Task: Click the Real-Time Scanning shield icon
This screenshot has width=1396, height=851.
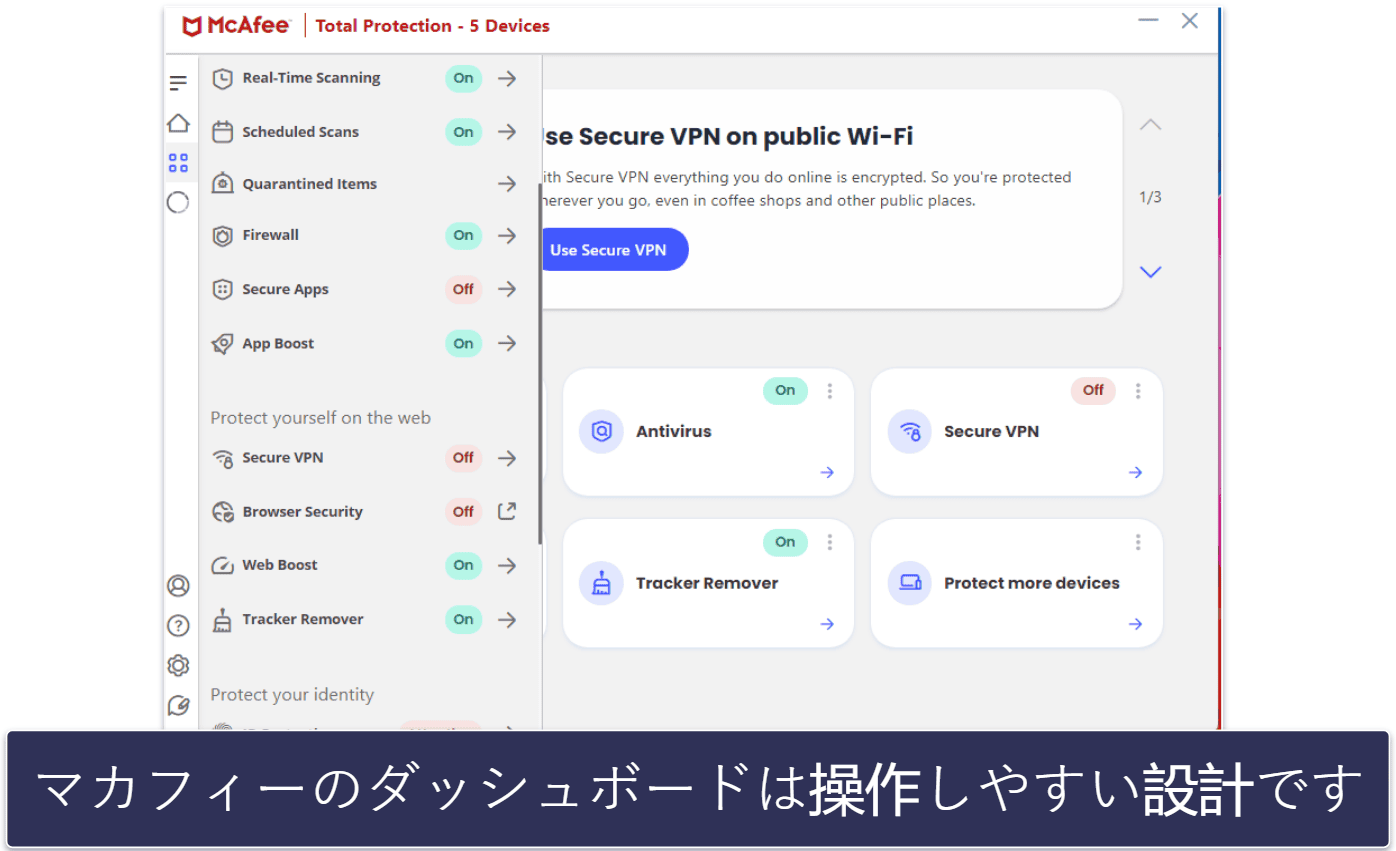Action: (223, 78)
